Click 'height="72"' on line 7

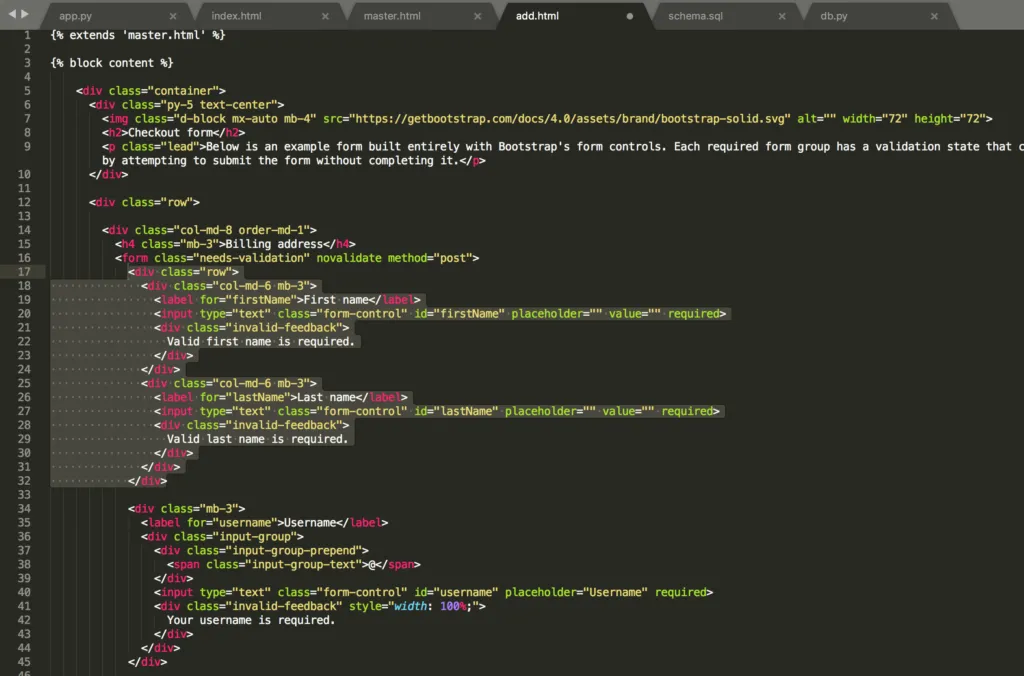click(x=950, y=119)
